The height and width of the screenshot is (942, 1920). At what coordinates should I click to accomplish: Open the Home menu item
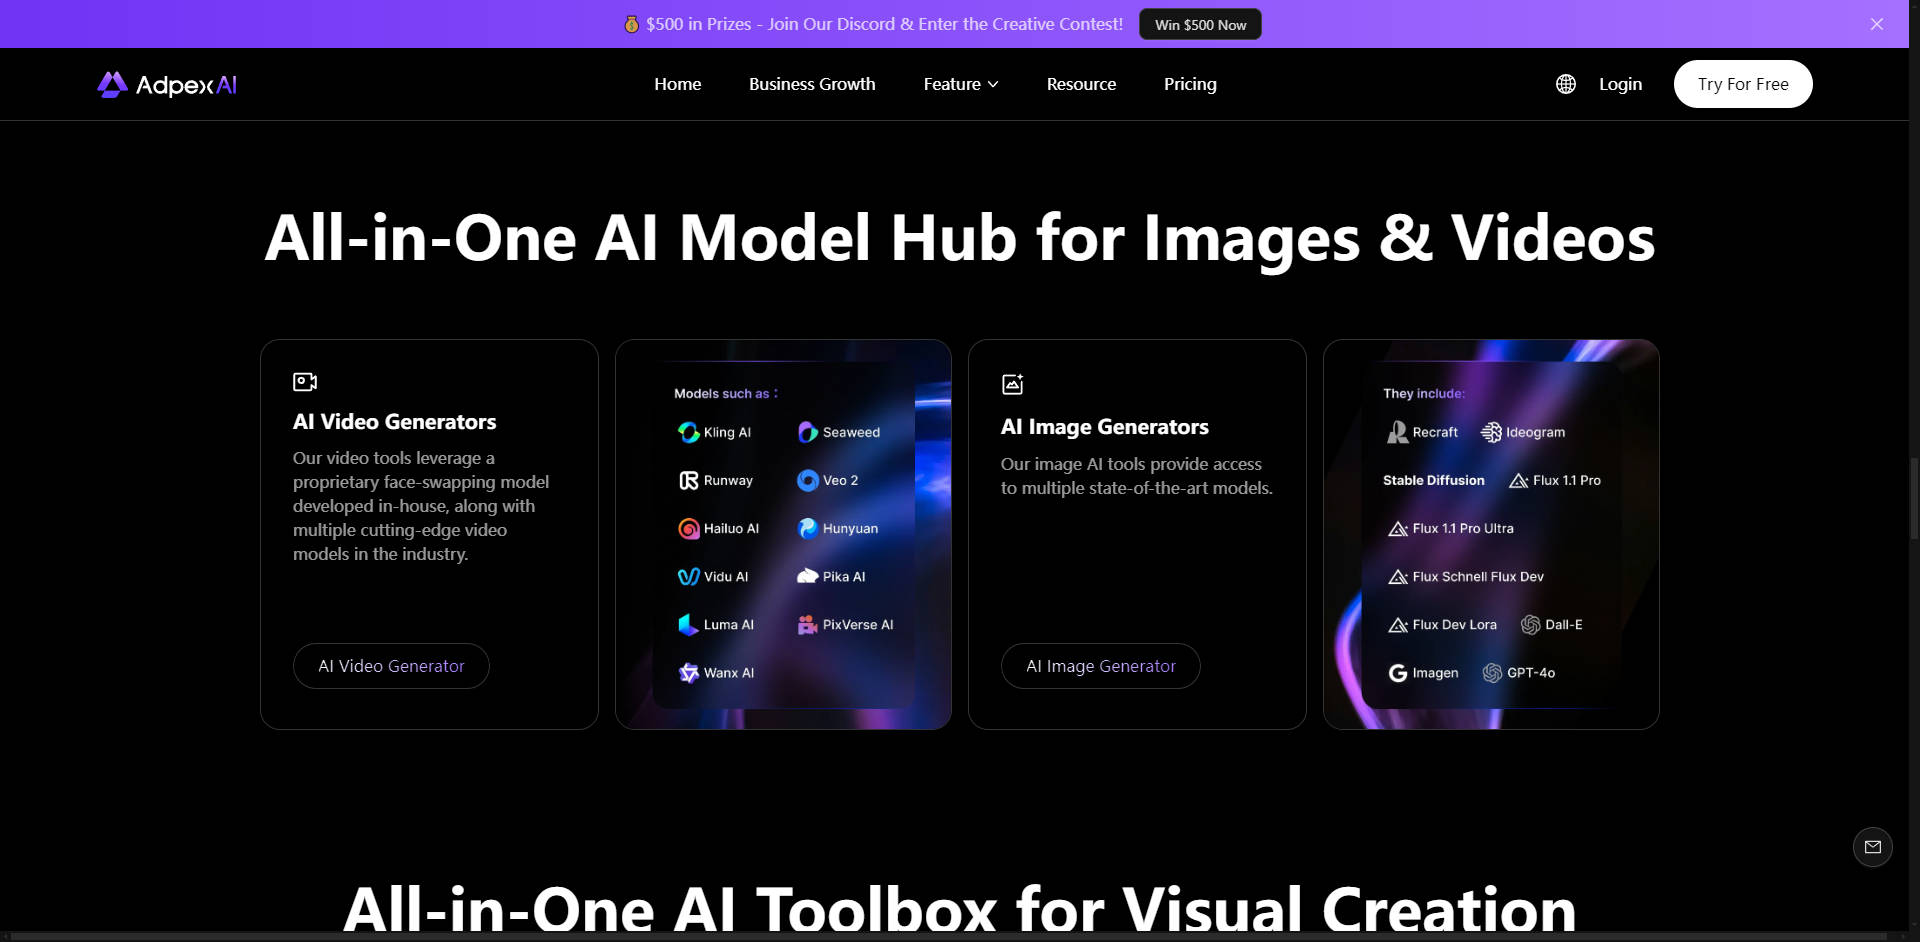click(x=677, y=85)
